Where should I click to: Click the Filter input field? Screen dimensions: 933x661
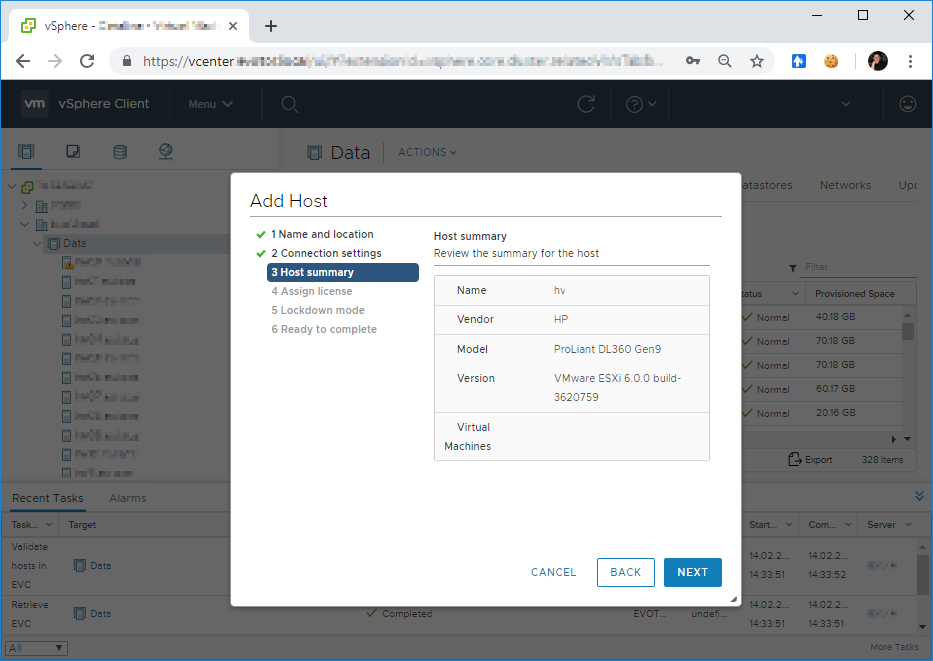(x=860, y=267)
